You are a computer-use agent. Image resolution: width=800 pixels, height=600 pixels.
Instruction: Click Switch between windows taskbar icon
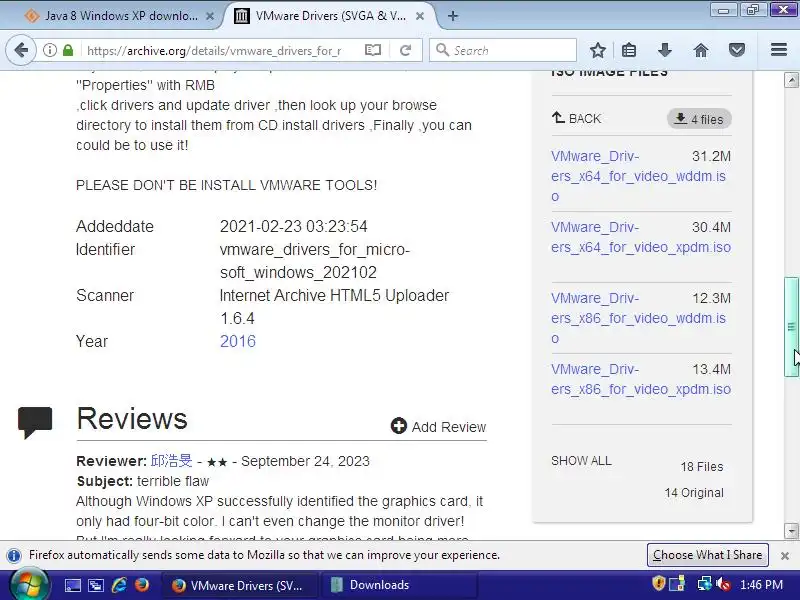coord(95,585)
